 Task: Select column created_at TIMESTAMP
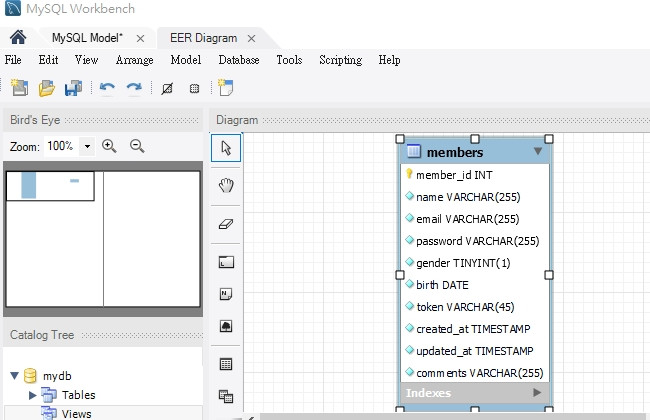tap(473, 329)
